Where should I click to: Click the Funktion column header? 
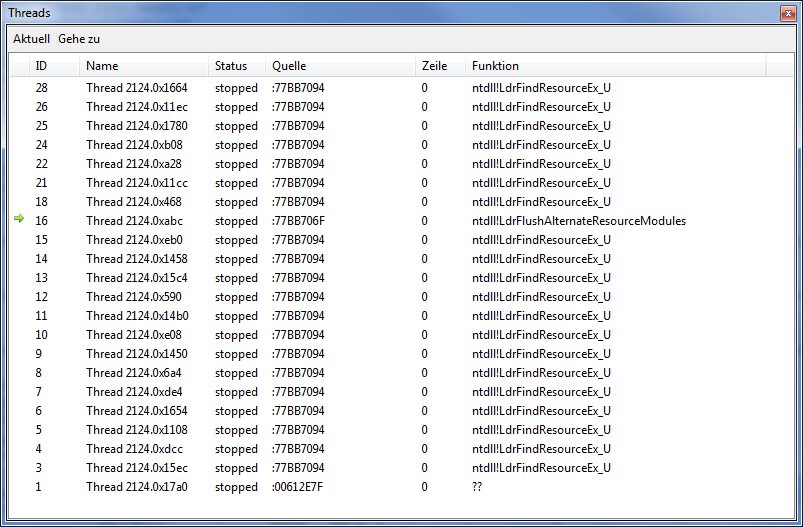pos(496,66)
